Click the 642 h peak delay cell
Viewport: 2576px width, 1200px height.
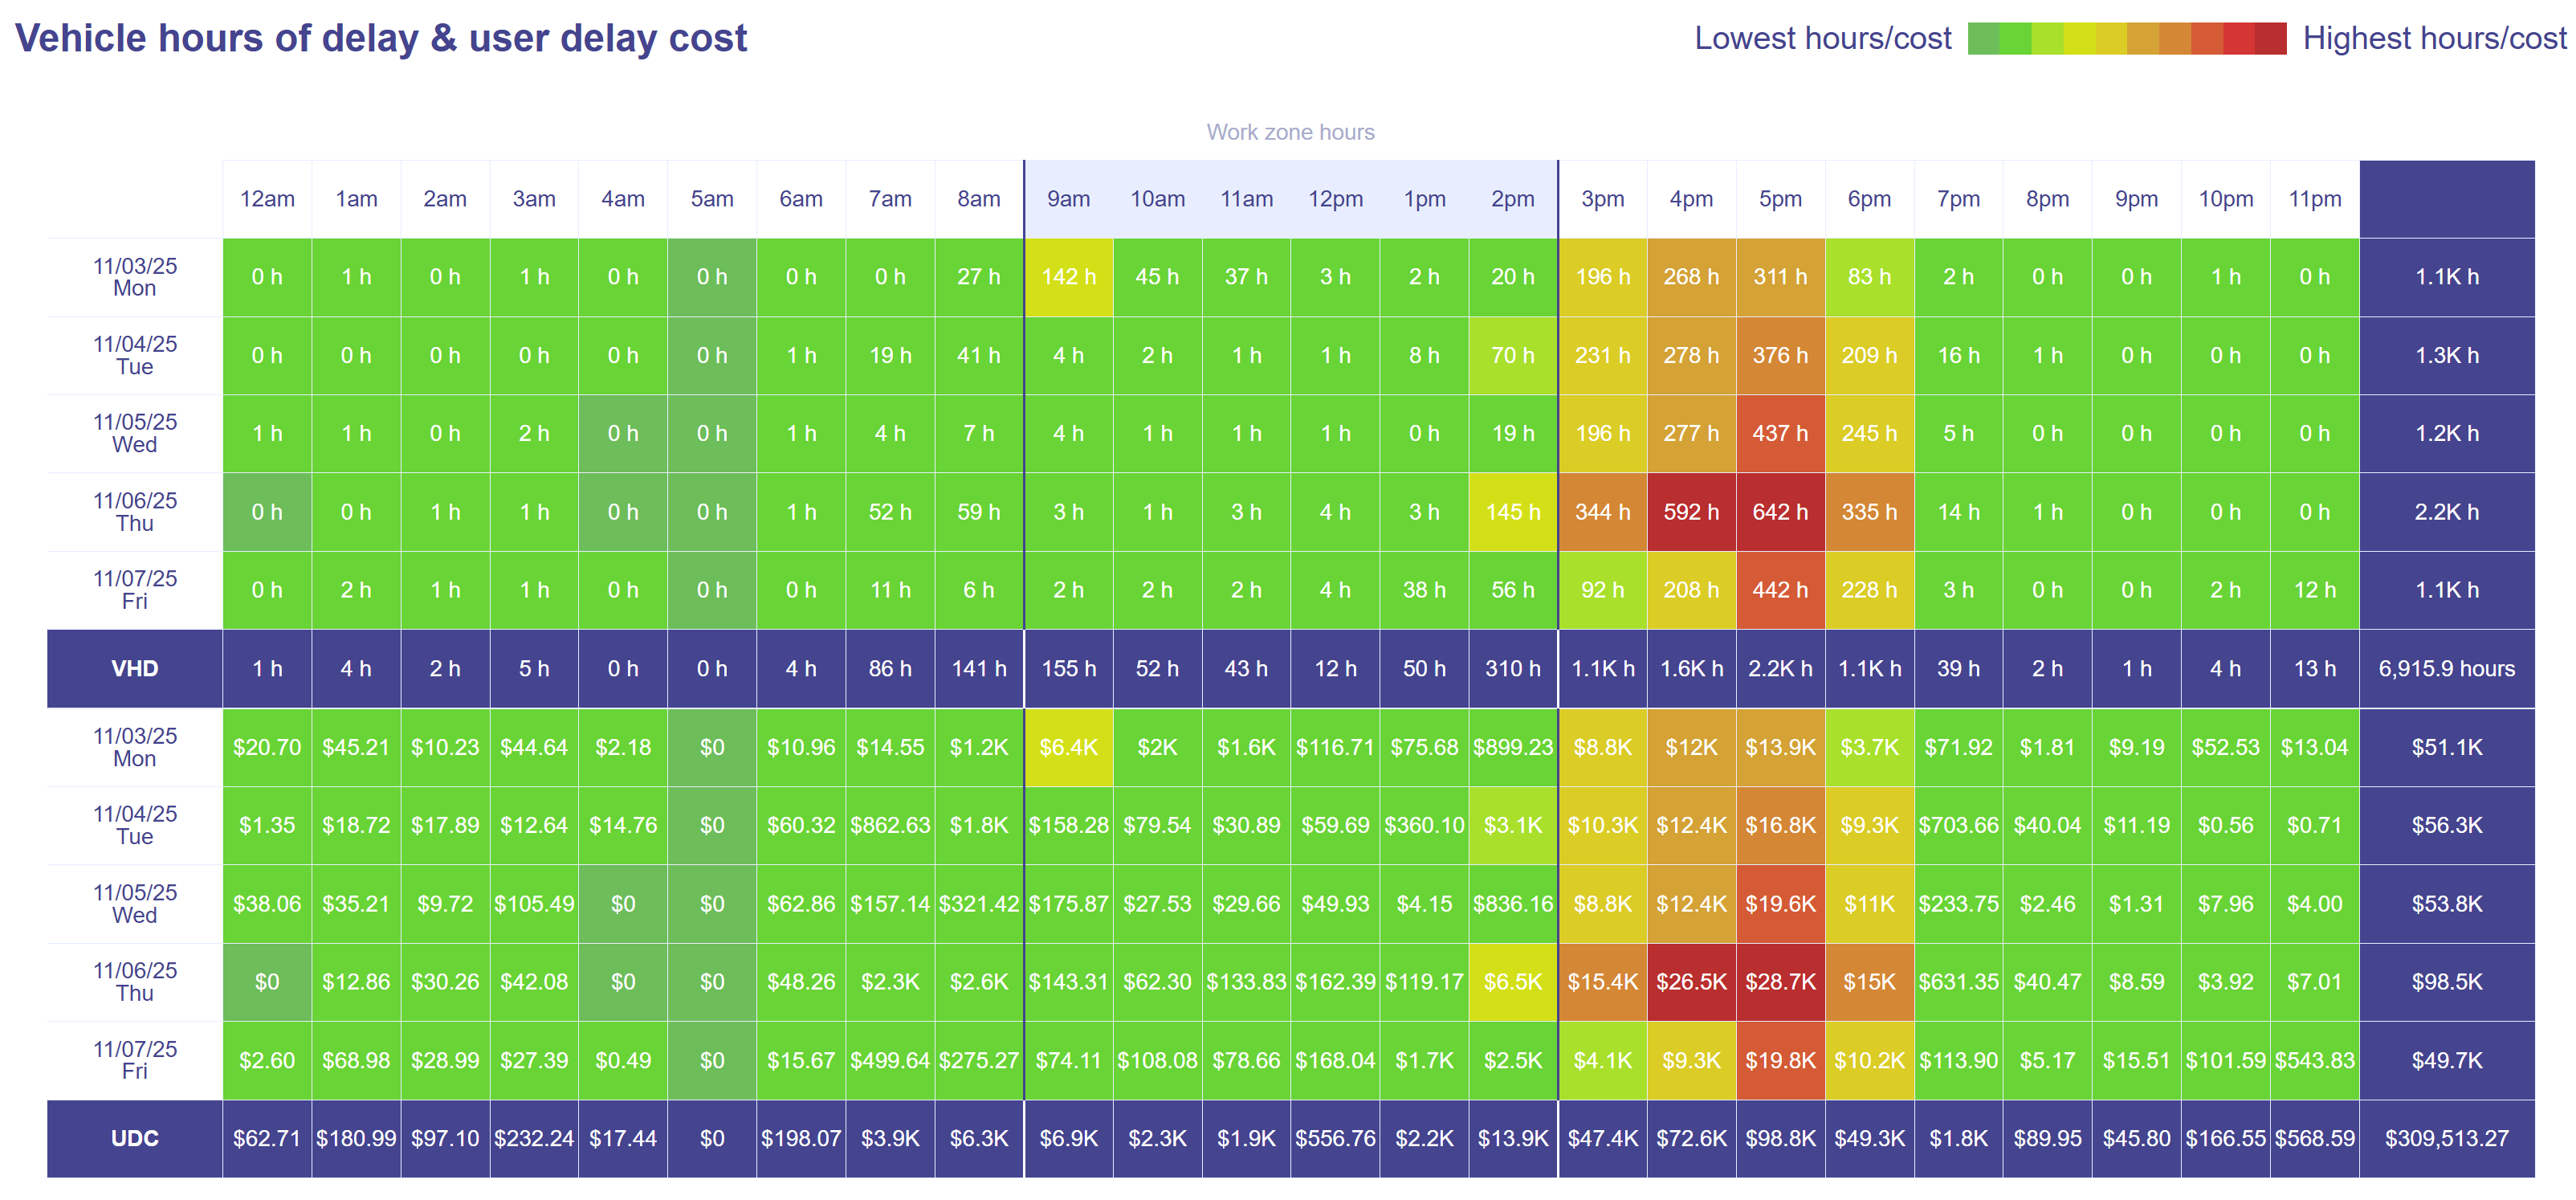pos(1780,512)
